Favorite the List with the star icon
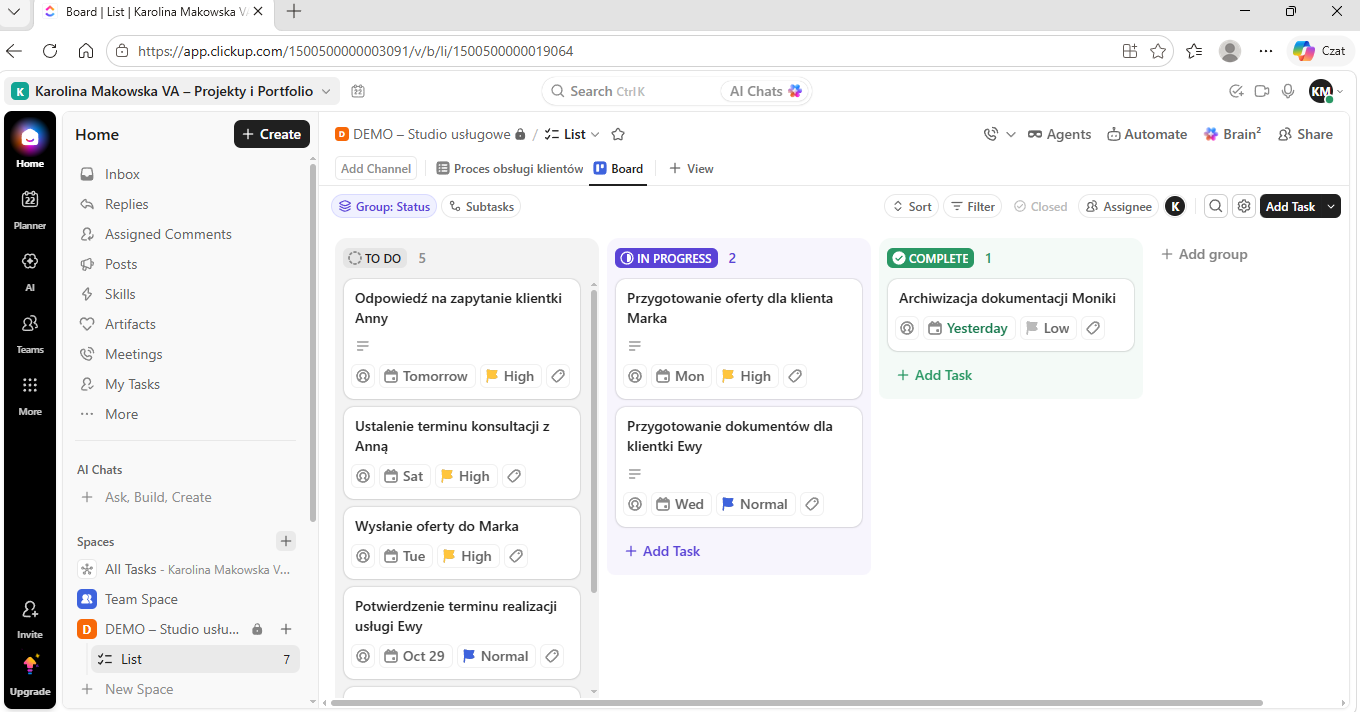Viewport: 1360px width, 712px height. coord(618,134)
